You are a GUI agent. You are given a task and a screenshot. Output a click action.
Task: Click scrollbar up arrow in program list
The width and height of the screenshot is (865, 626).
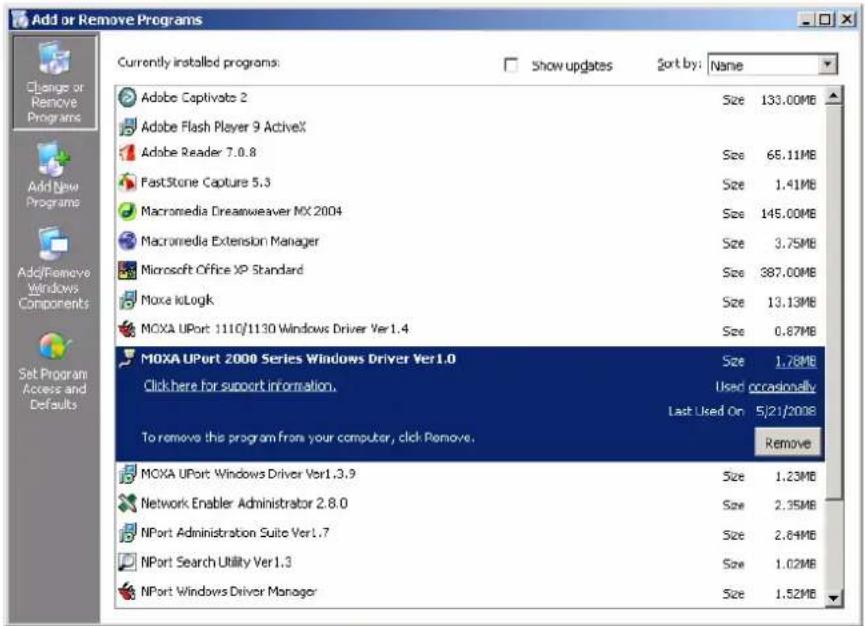[834, 97]
